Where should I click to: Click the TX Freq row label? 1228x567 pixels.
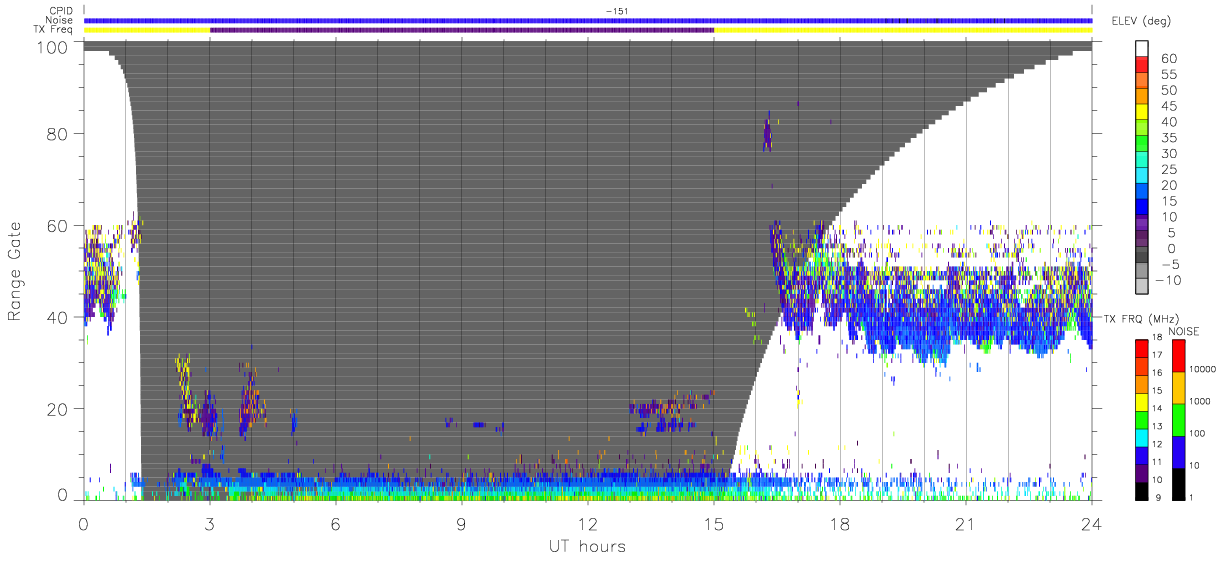52,30
